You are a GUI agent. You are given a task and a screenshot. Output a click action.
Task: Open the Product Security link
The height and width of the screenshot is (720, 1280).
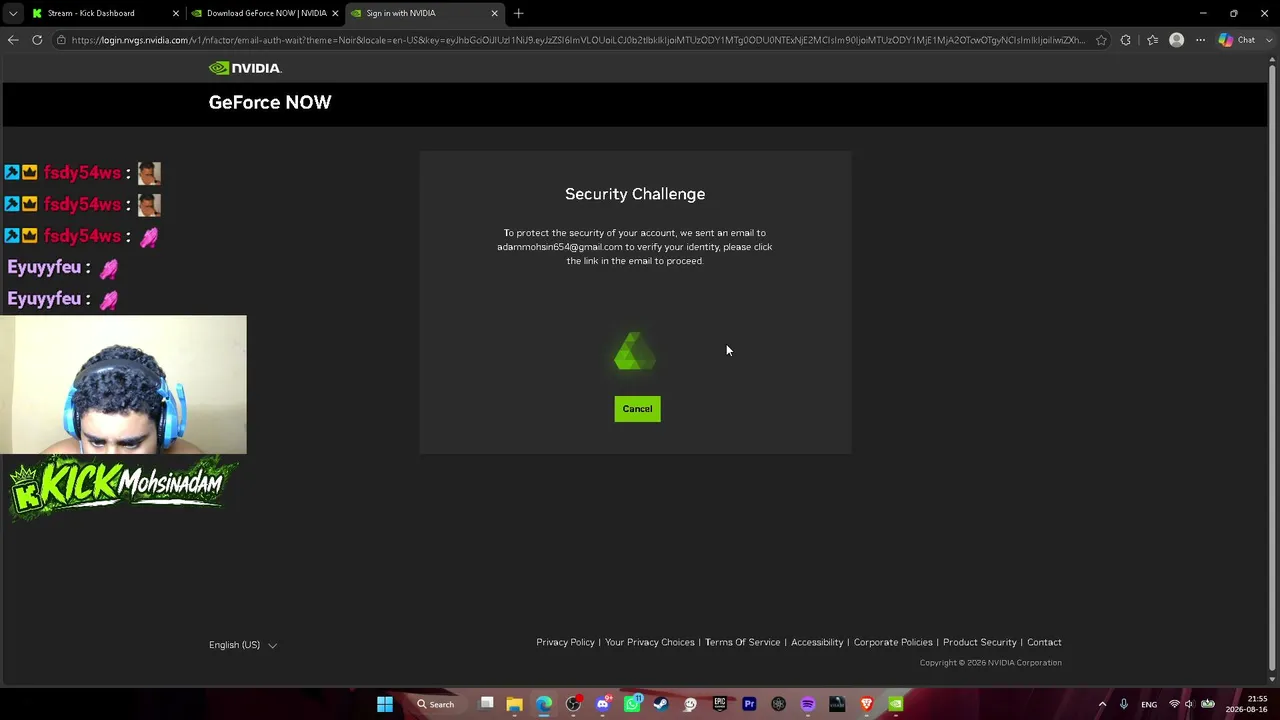click(x=980, y=642)
